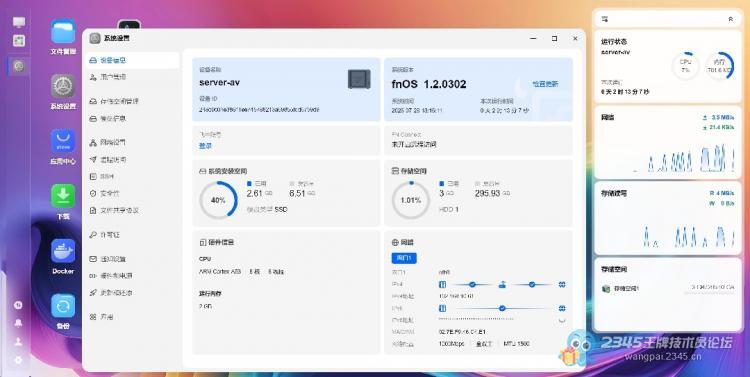The image size is (750, 377).
Task: Open the update rocket sidebar item
Action: 132,293
